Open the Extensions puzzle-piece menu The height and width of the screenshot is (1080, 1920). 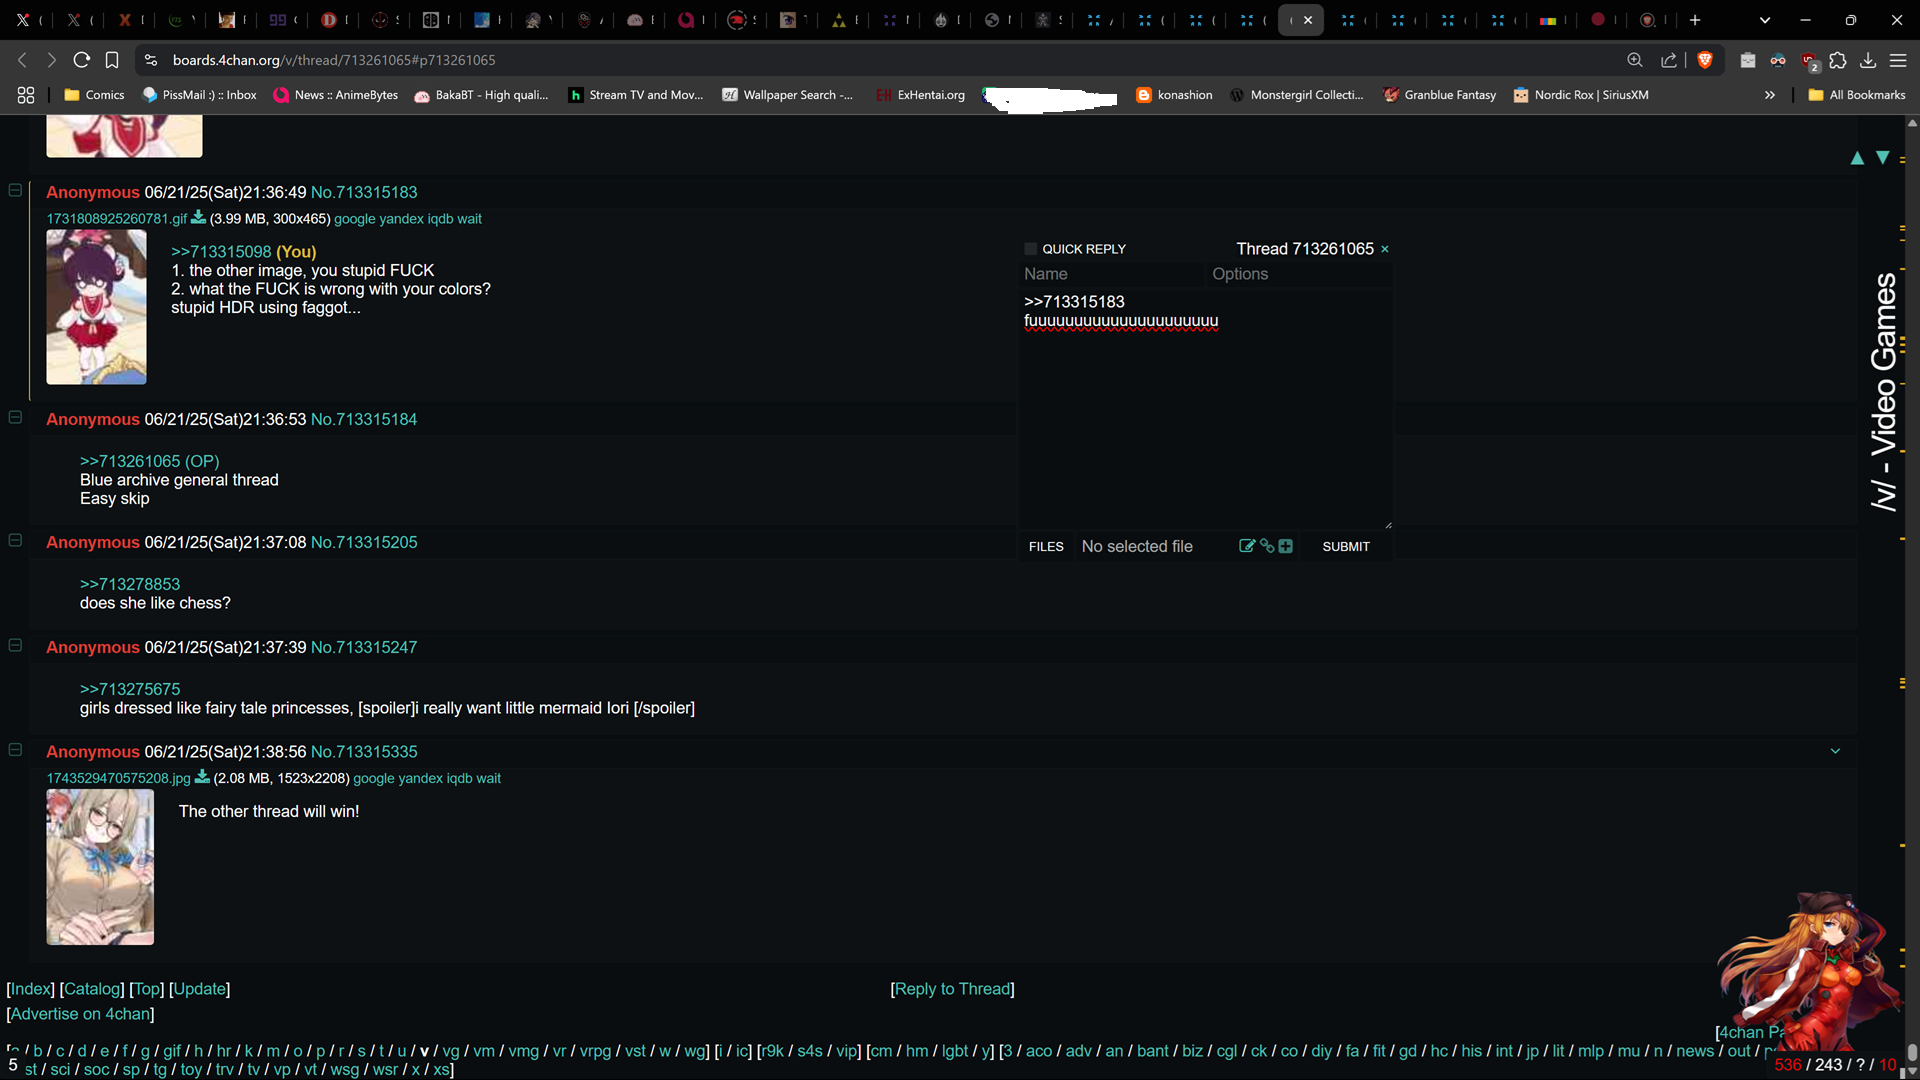coord(1838,60)
